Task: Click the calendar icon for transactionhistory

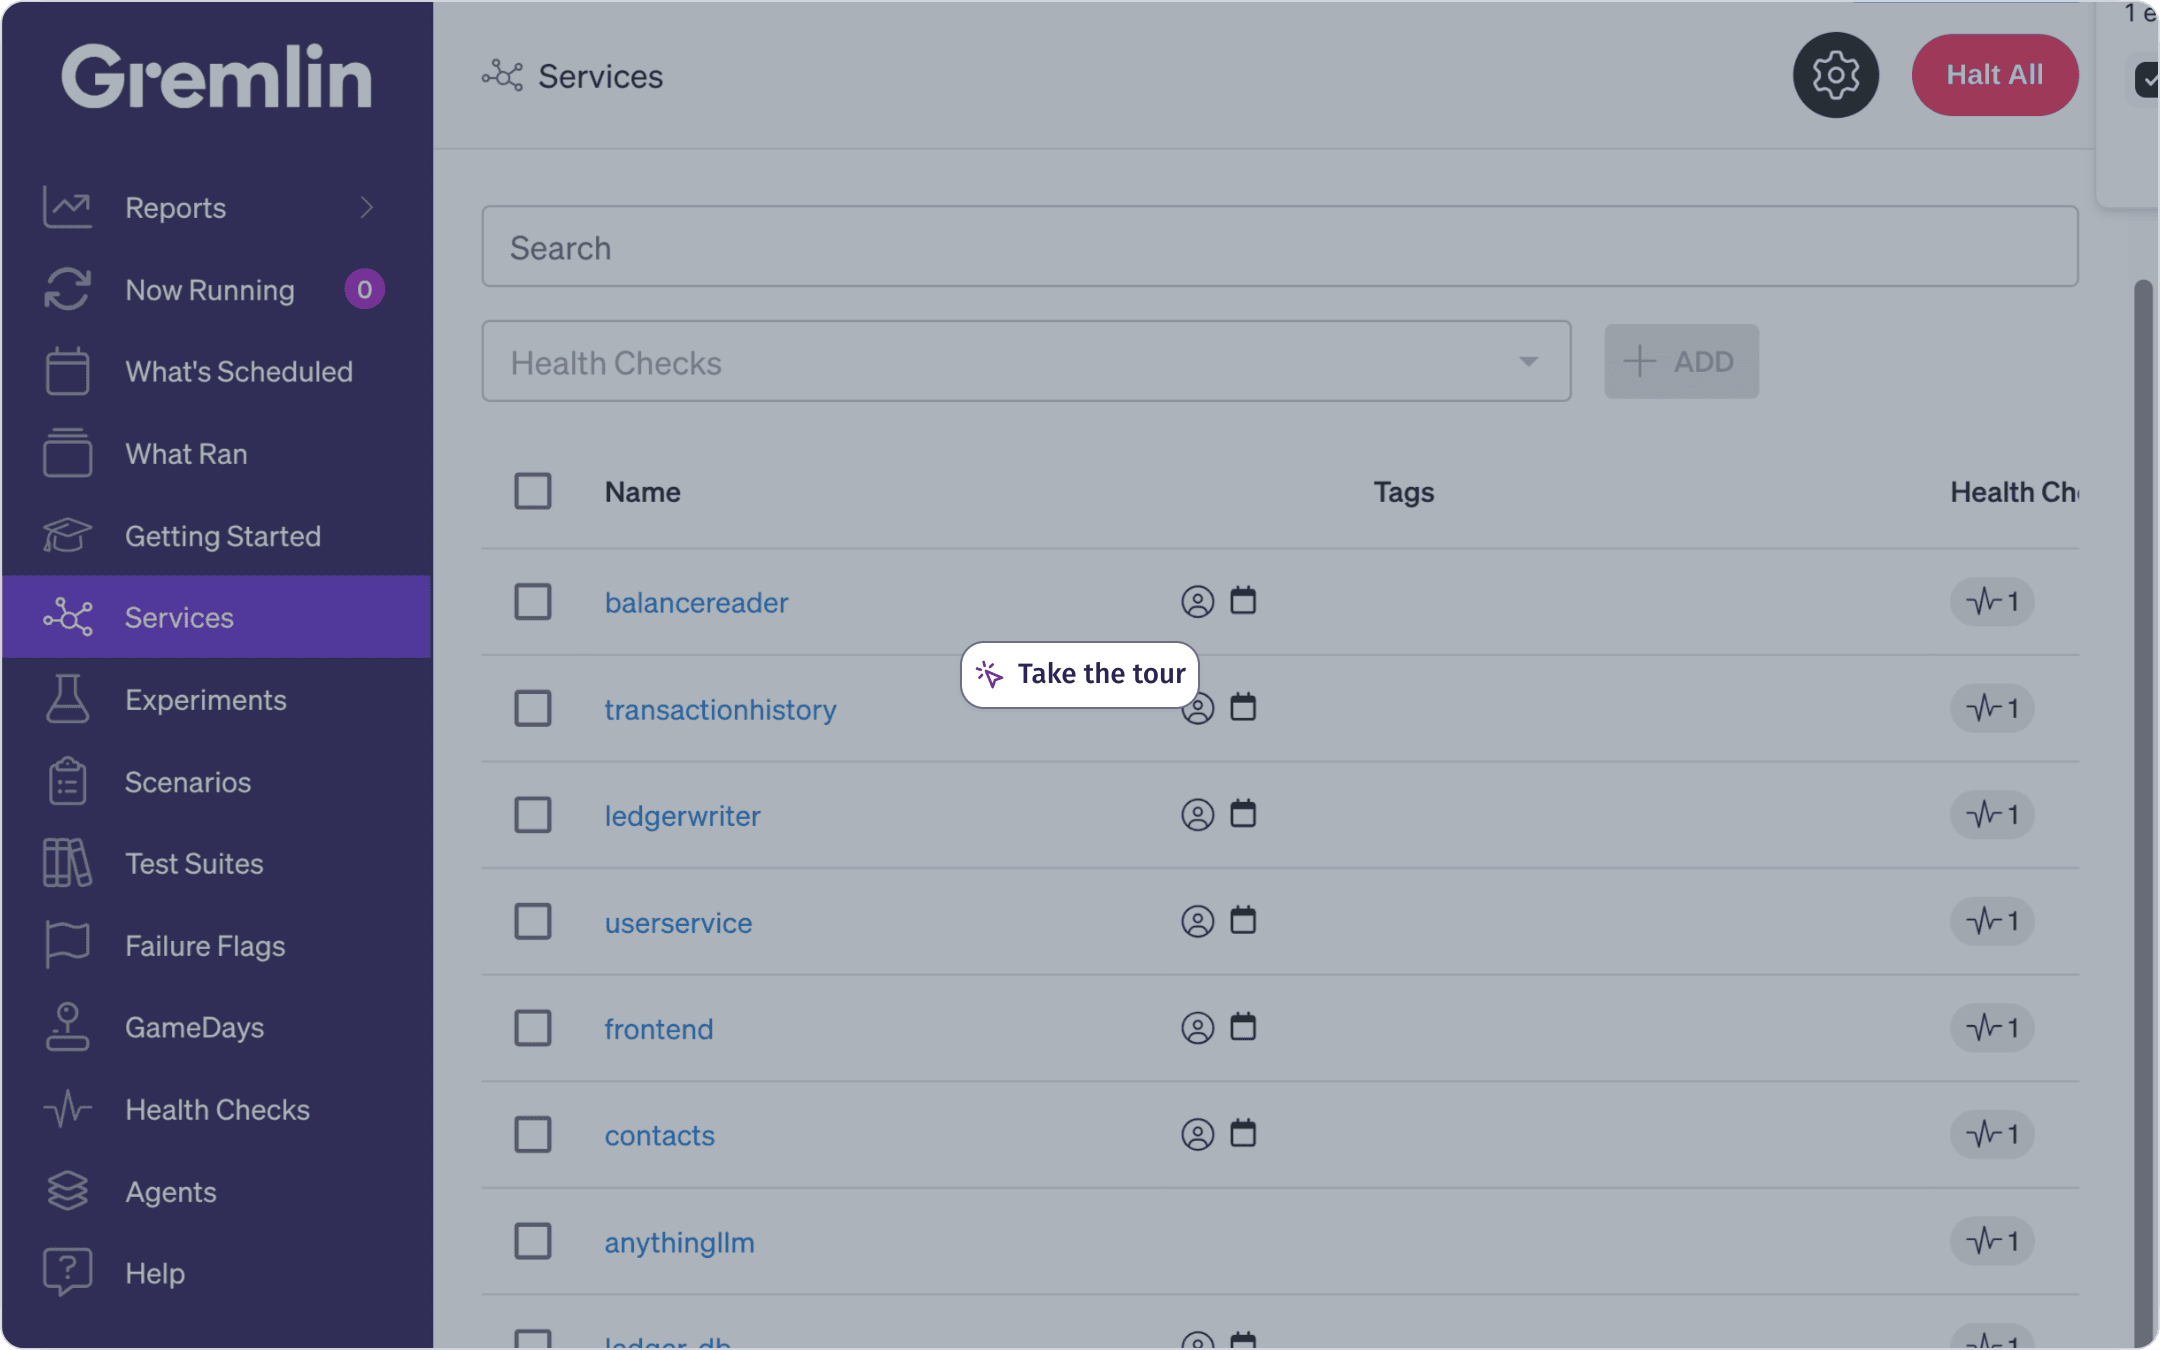Action: (1243, 708)
